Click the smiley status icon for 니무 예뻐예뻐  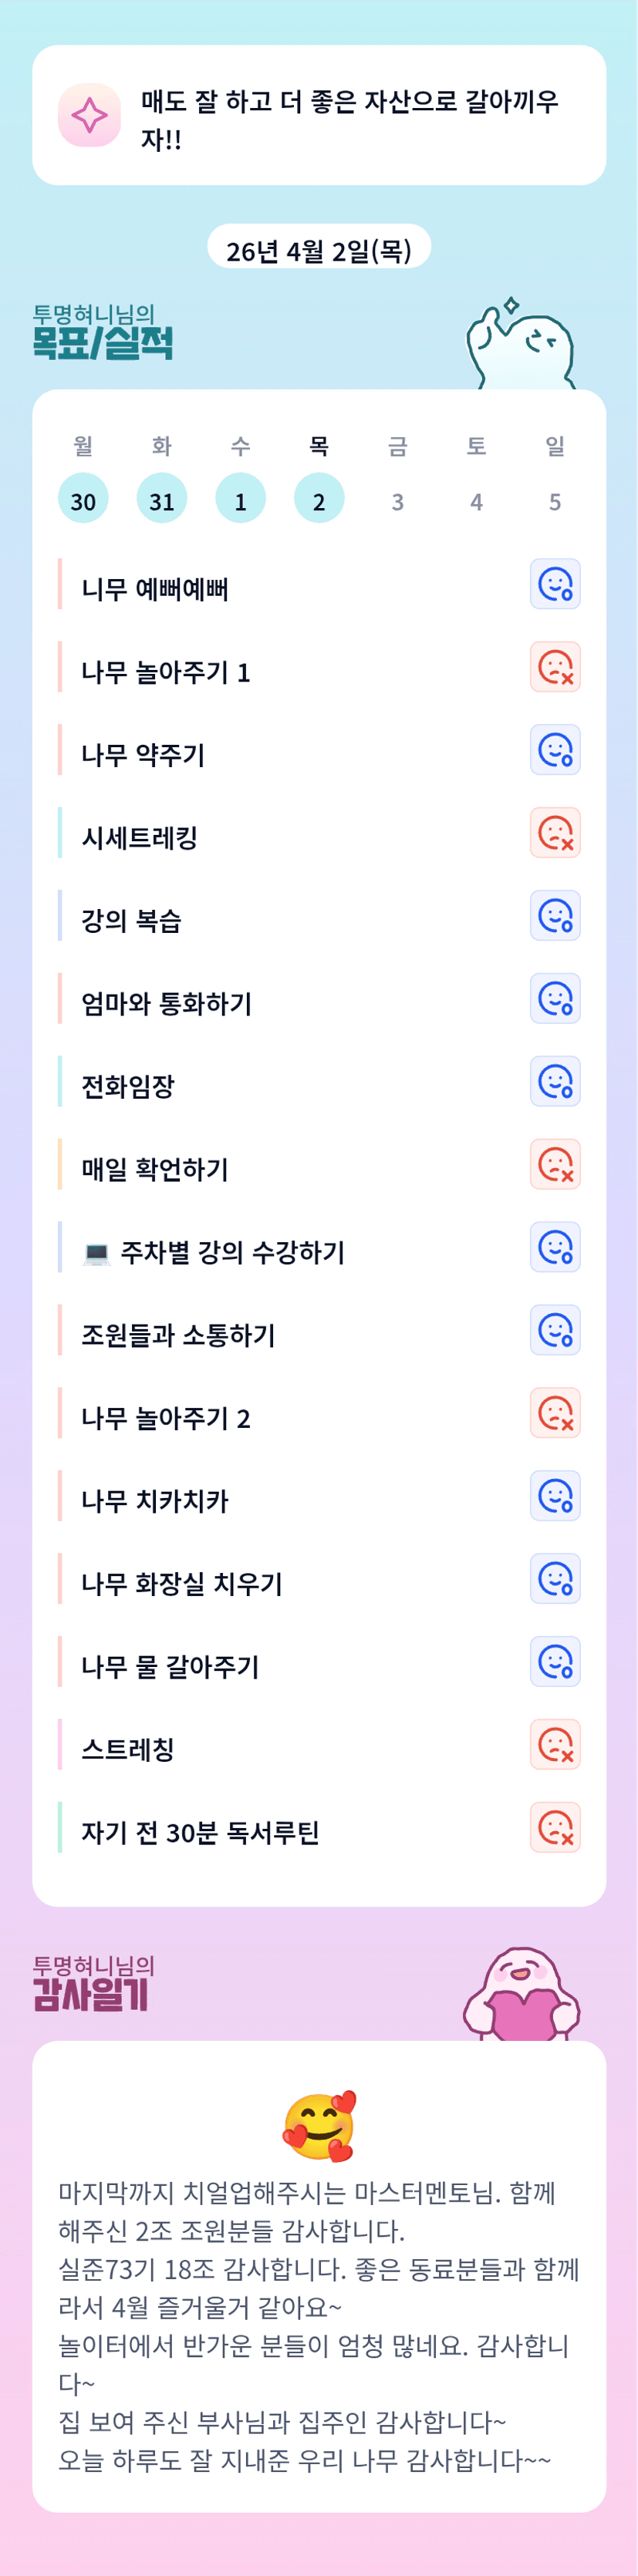[555, 584]
